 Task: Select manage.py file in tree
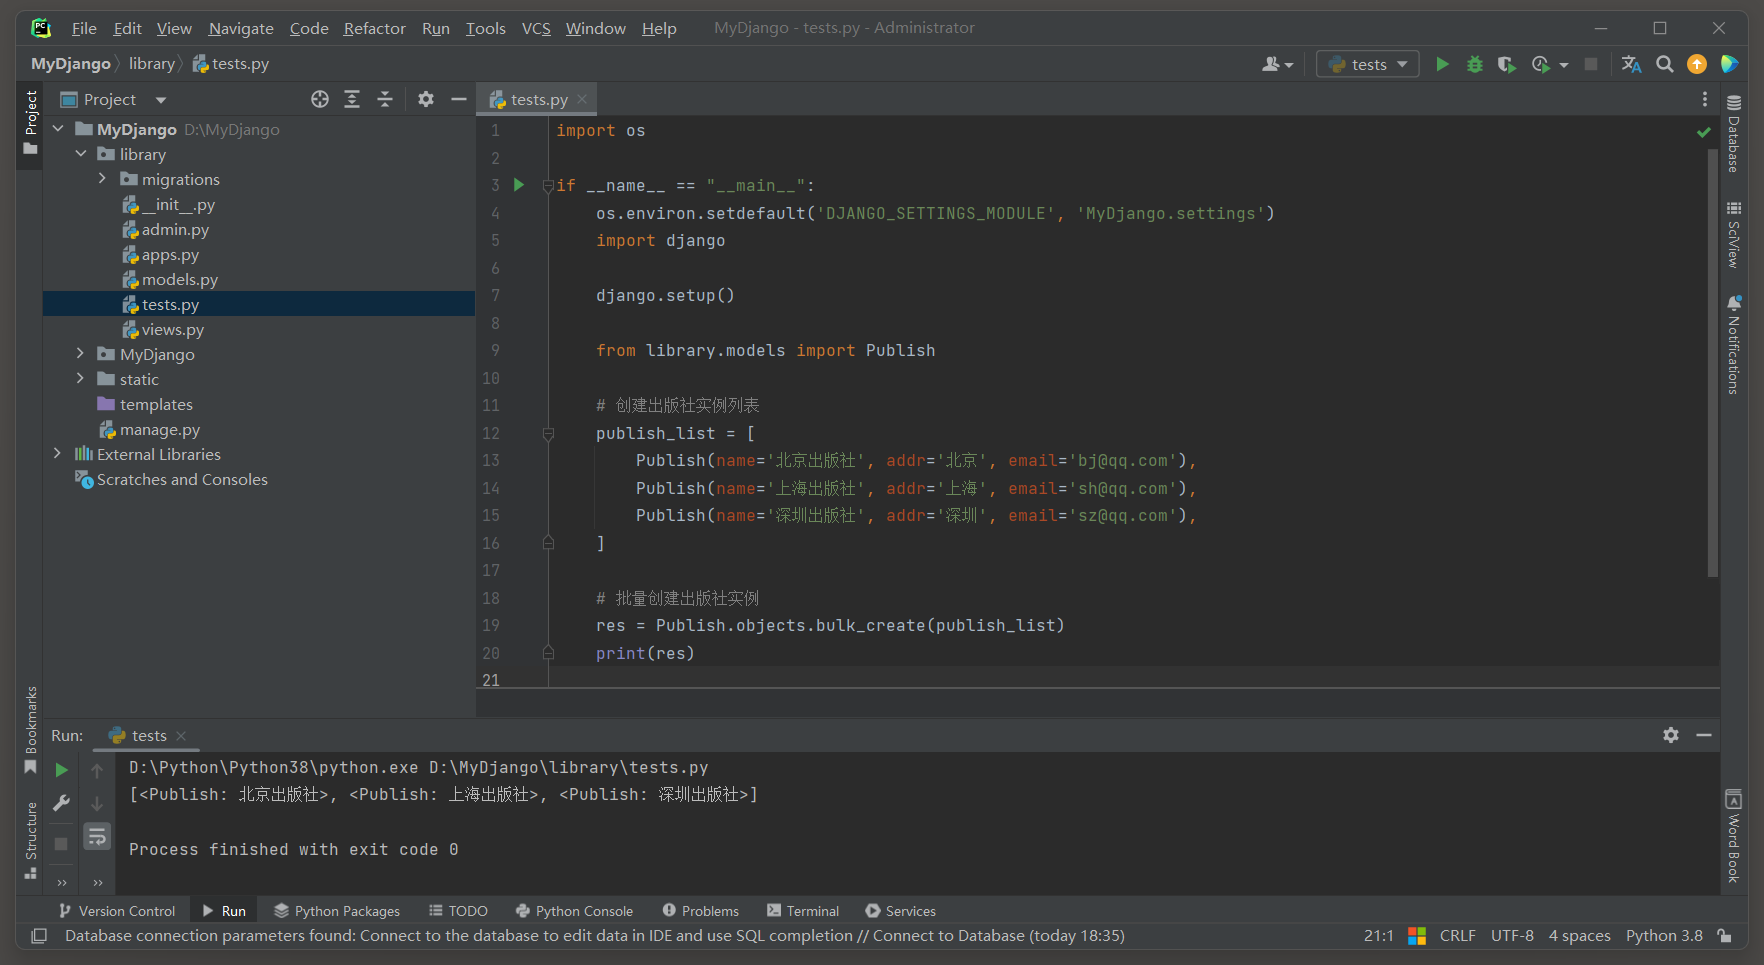click(x=160, y=429)
